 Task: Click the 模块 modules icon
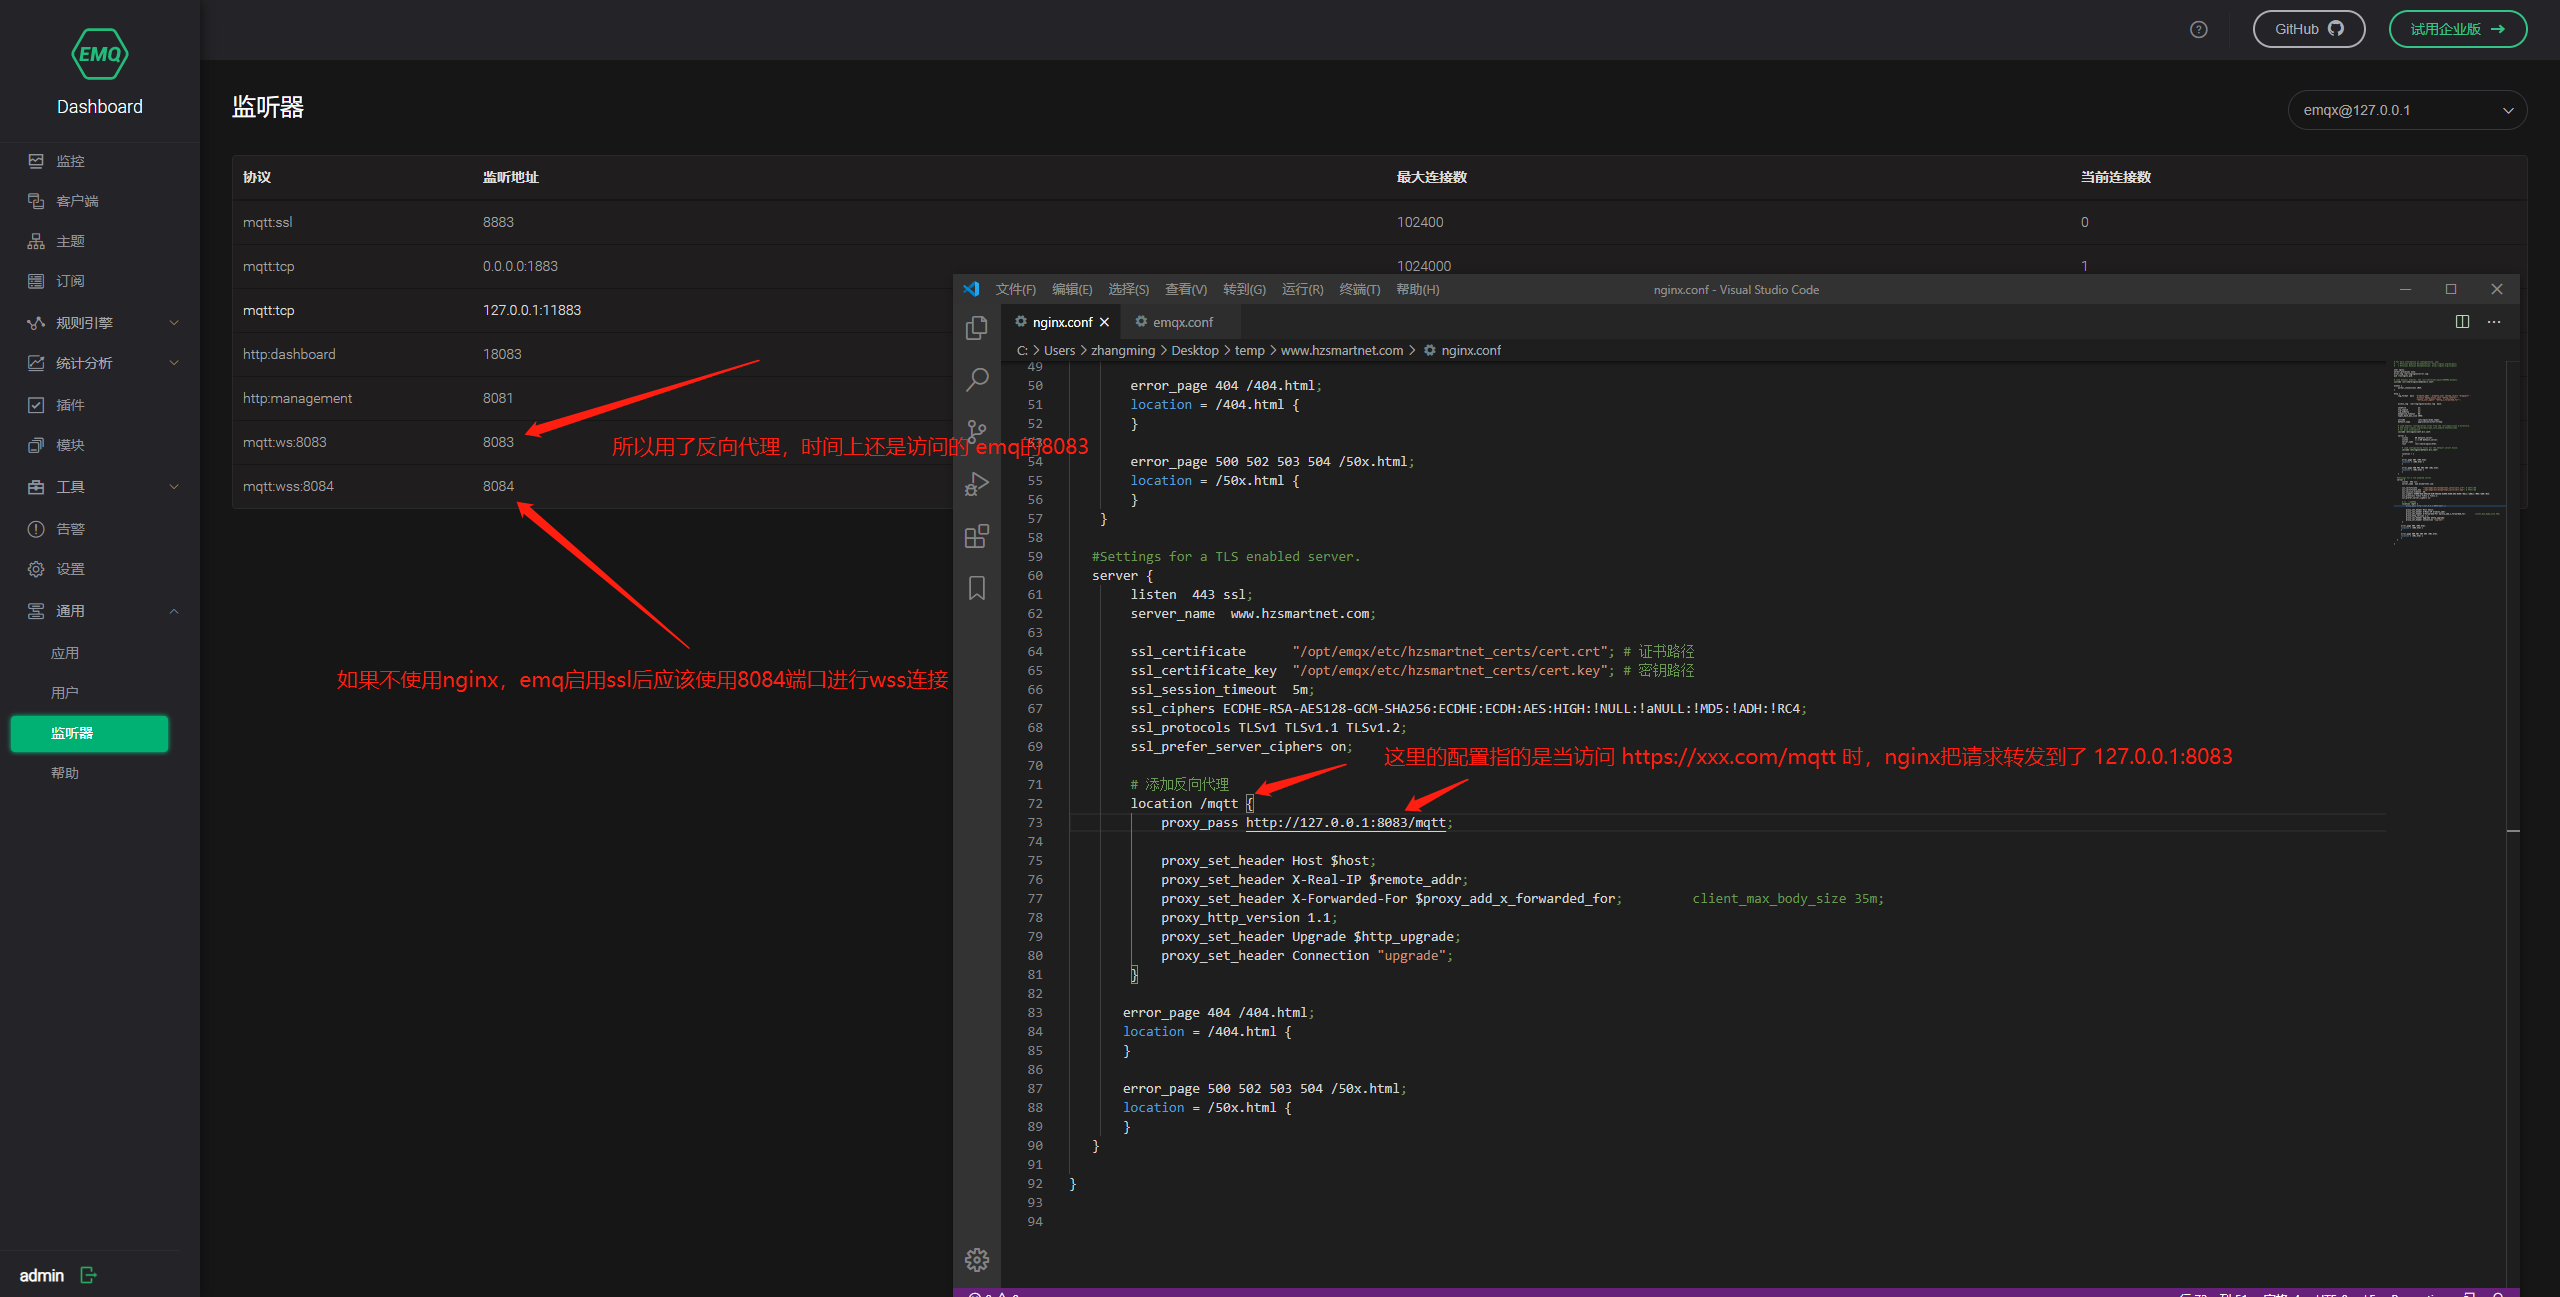36,445
